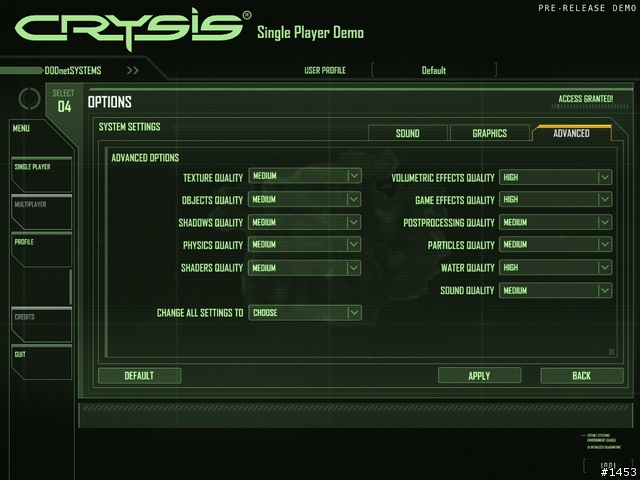Click the Default user profile field
Viewport: 640px width, 480px height.
[x=434, y=70]
